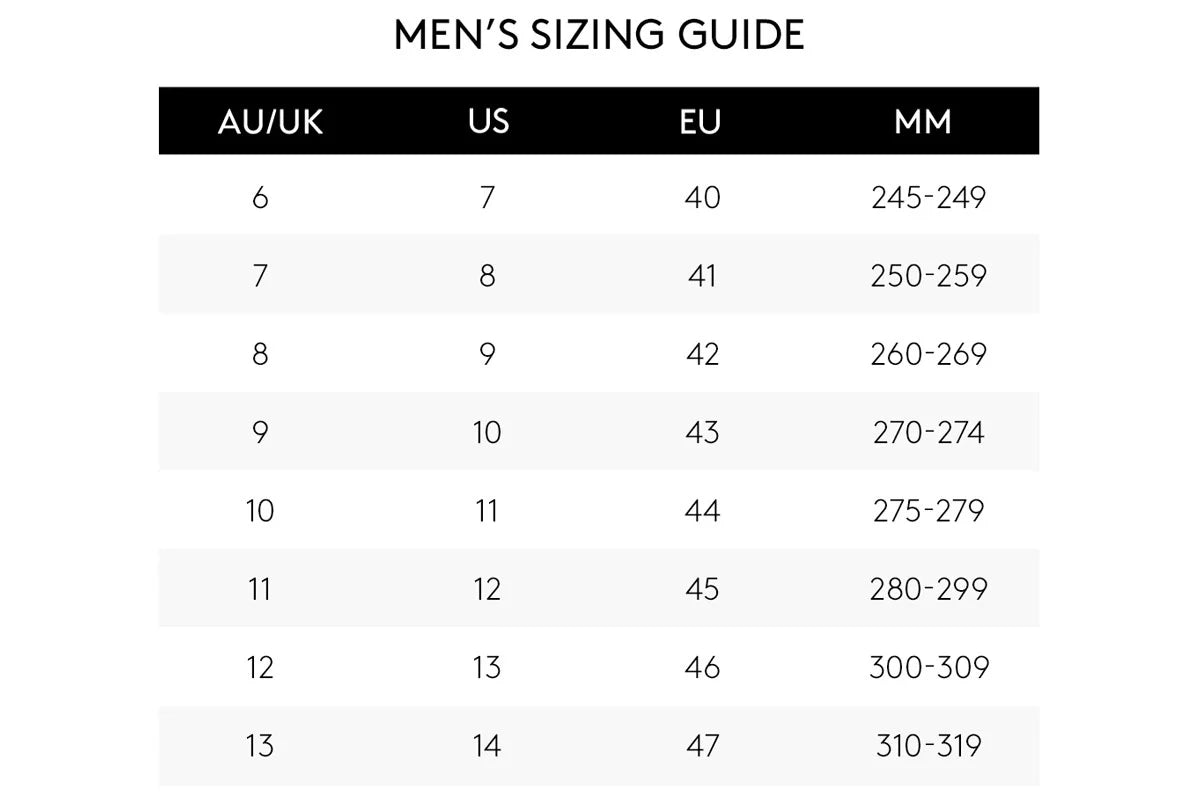Click the US column header
Image resolution: width=1200 pixels, height=800 pixels.
[x=488, y=121]
